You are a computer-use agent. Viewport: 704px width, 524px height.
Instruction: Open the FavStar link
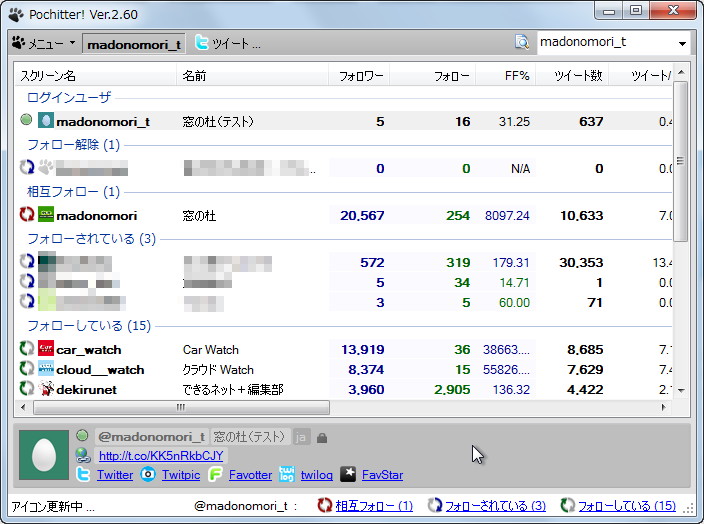click(x=383, y=475)
